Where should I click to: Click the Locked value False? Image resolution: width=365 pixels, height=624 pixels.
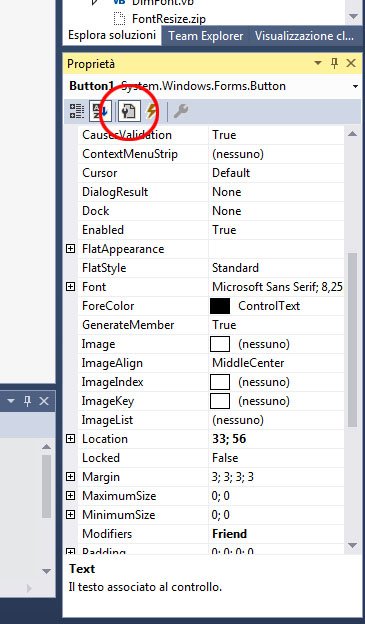click(225, 458)
